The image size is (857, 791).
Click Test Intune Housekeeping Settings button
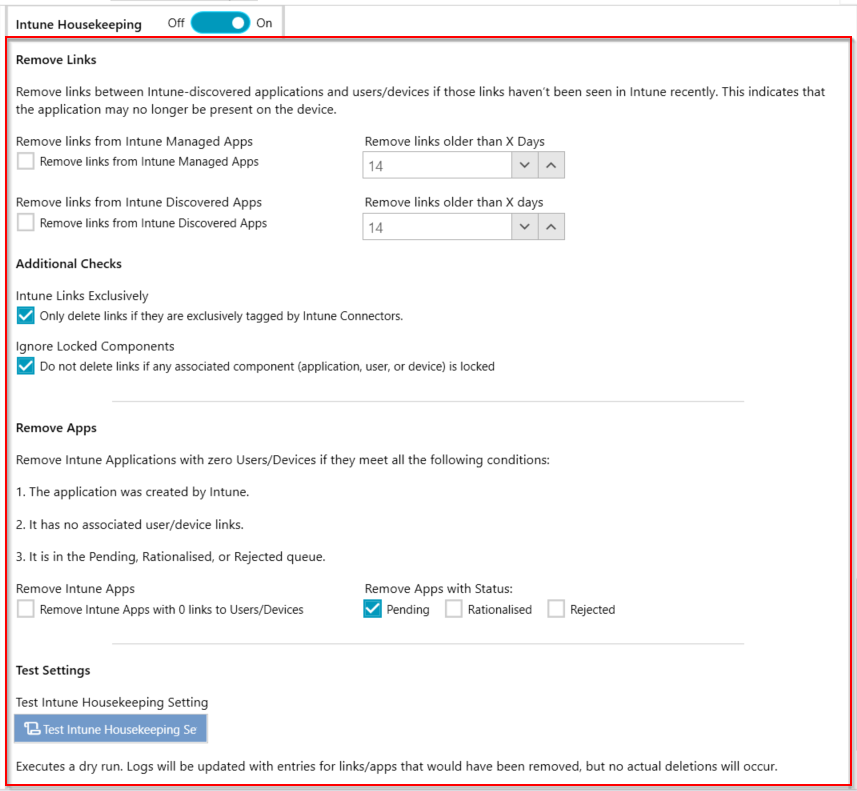pyautogui.click(x=110, y=729)
